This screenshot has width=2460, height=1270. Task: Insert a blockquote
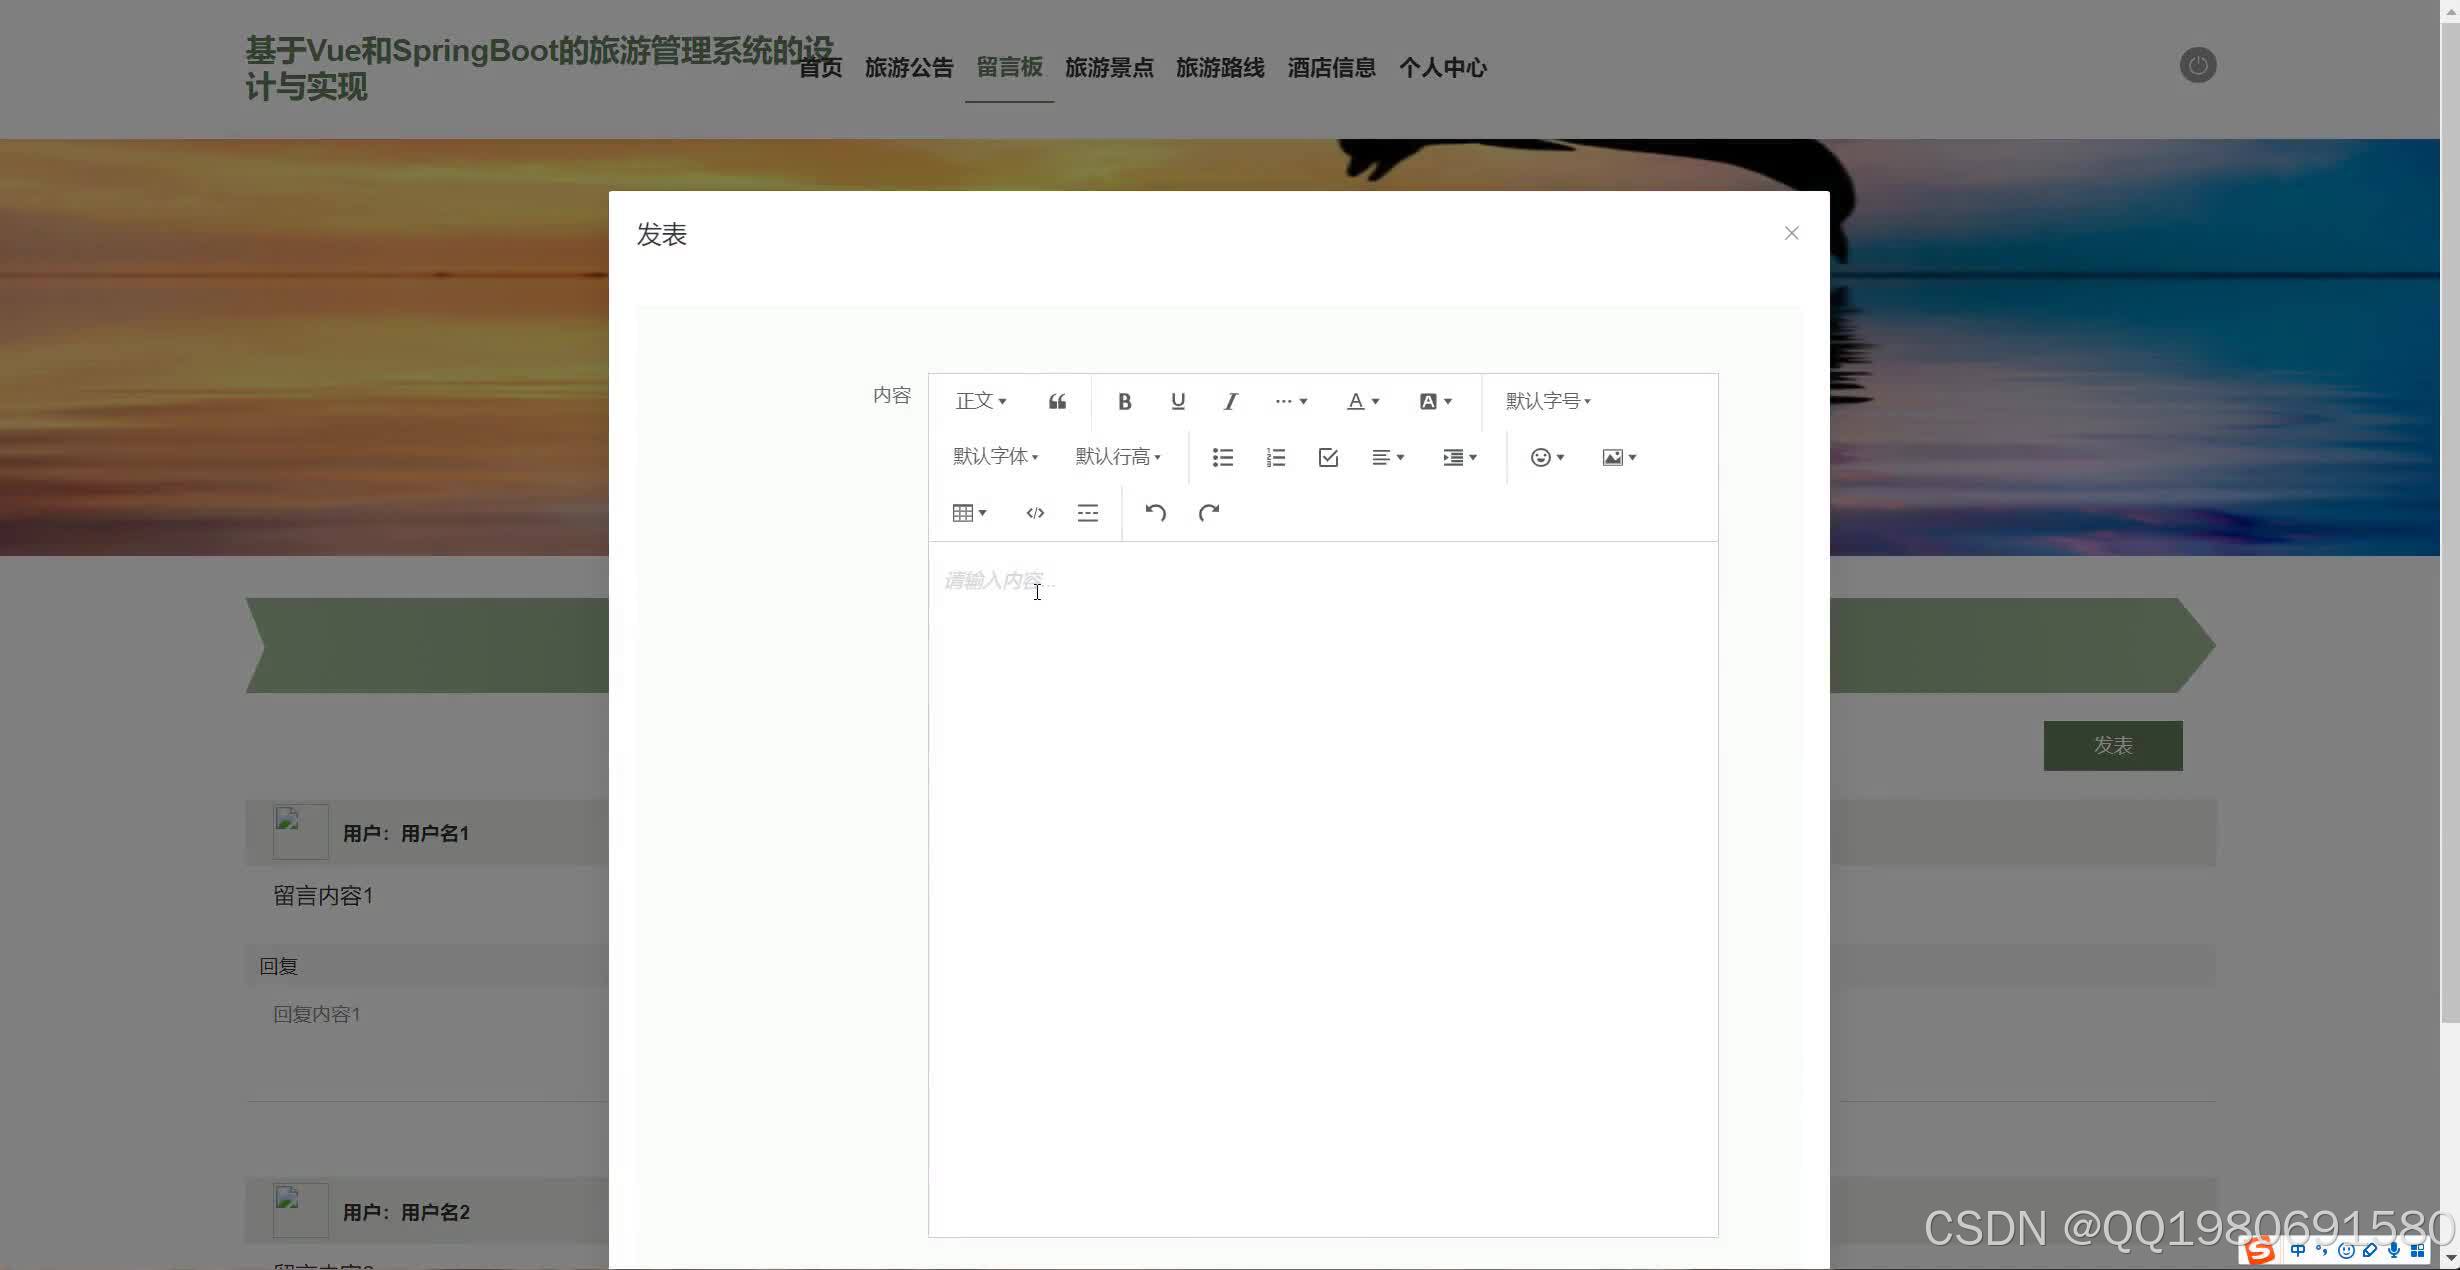[x=1057, y=401]
